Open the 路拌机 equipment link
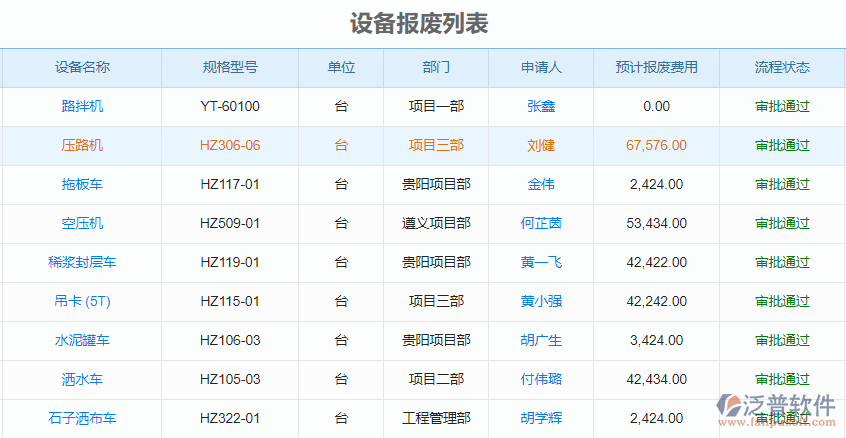 [82, 106]
